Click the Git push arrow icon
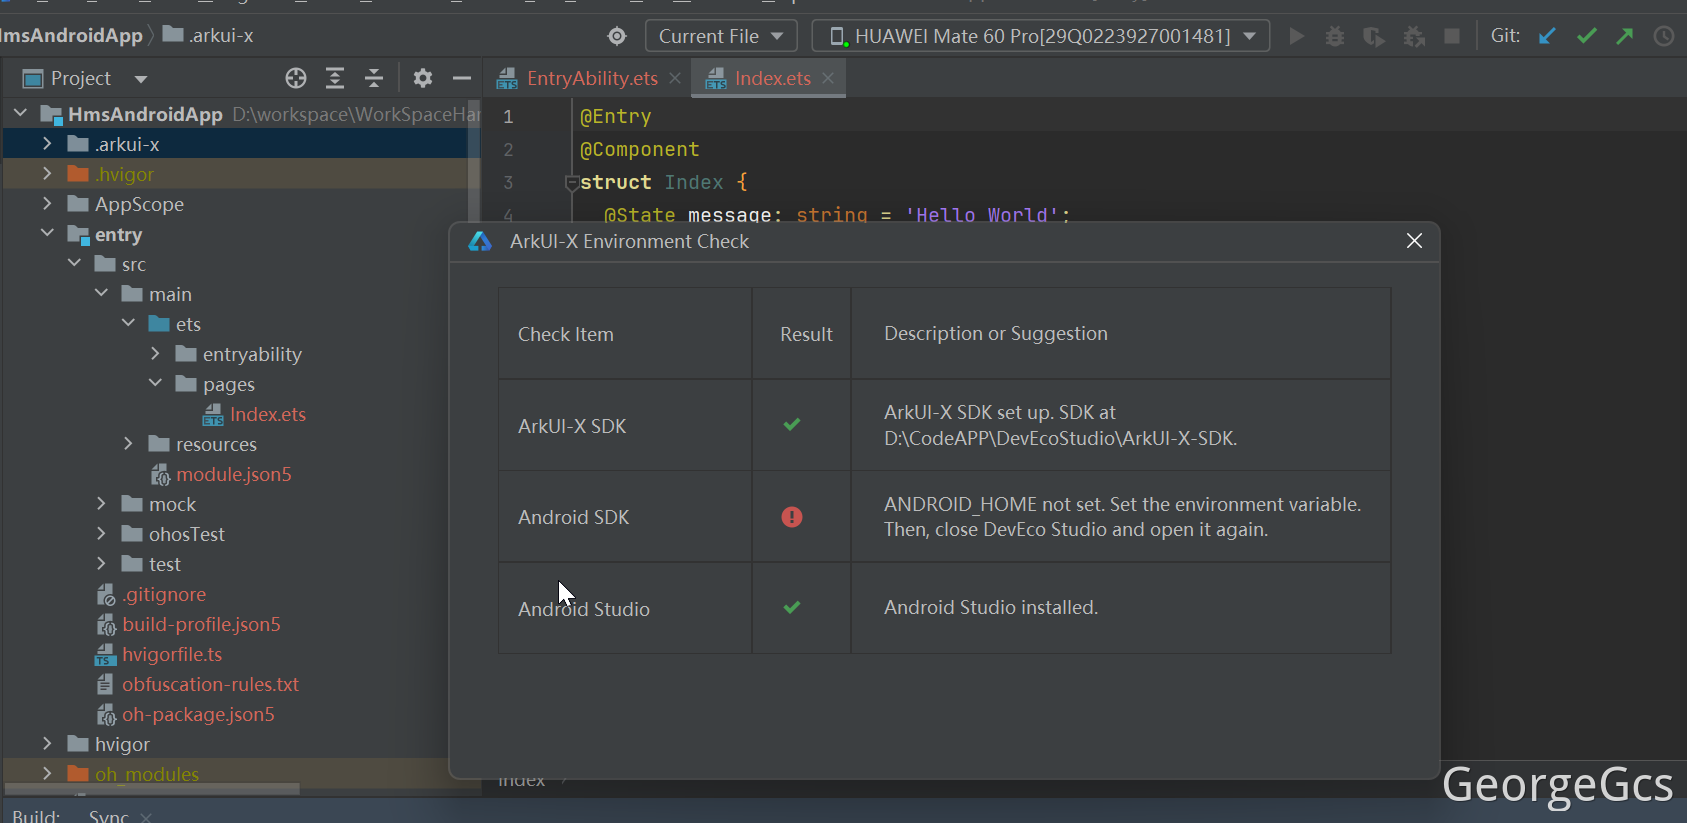The height and width of the screenshot is (823, 1687). pos(1625,36)
